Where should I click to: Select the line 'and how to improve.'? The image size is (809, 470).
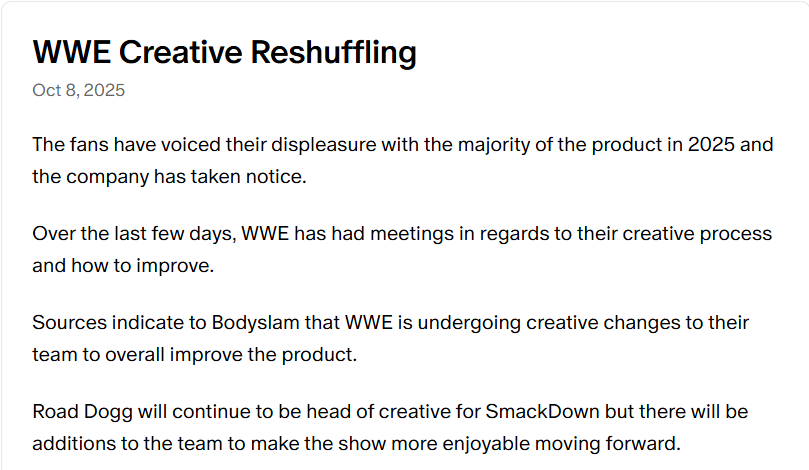(x=123, y=266)
